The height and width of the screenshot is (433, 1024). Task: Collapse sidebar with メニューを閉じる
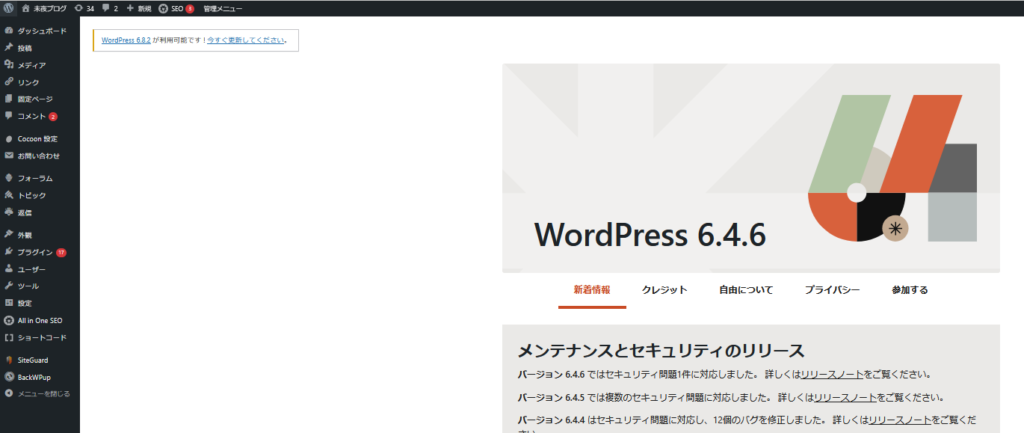pos(38,394)
